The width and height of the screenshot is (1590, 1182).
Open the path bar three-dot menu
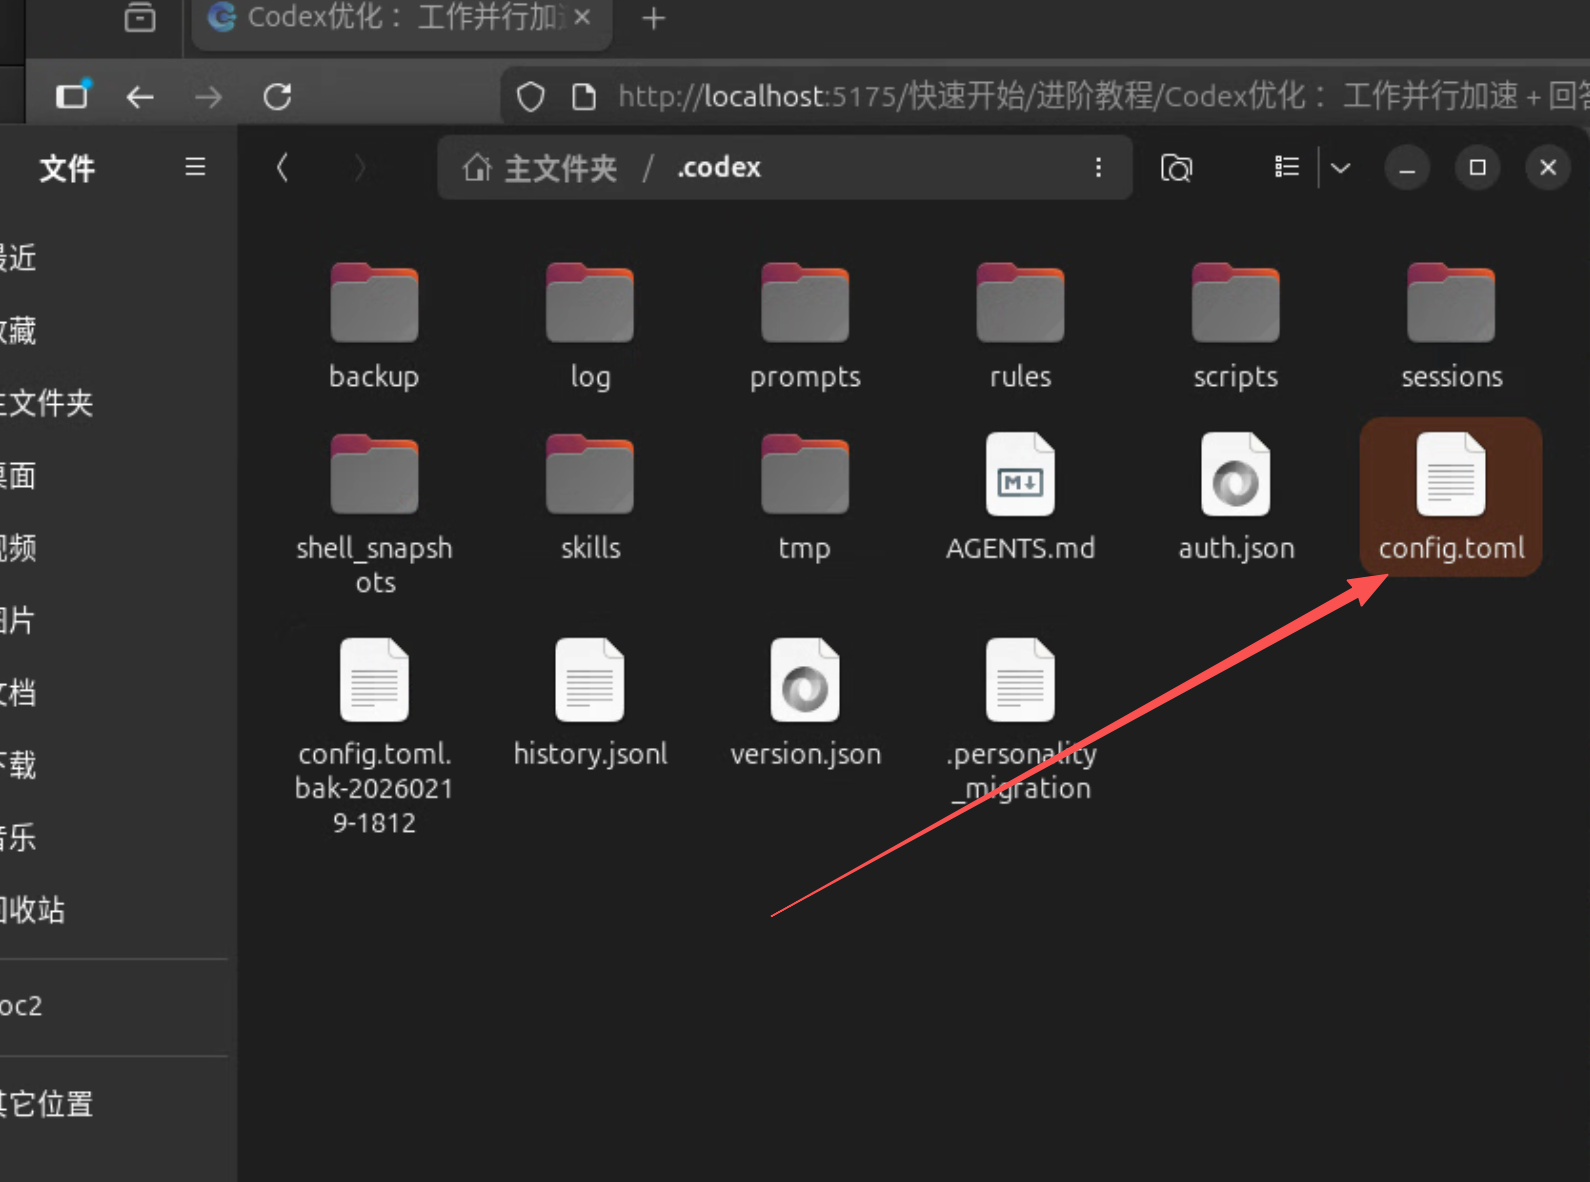click(x=1098, y=168)
